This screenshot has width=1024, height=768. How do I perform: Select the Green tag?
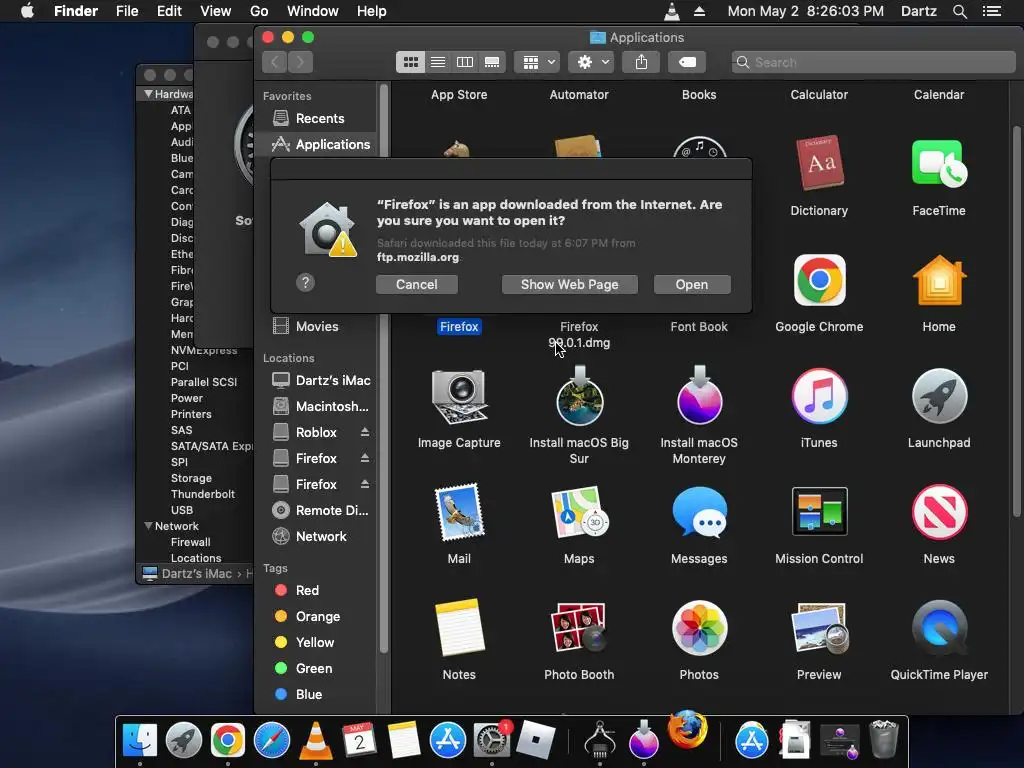(x=316, y=668)
